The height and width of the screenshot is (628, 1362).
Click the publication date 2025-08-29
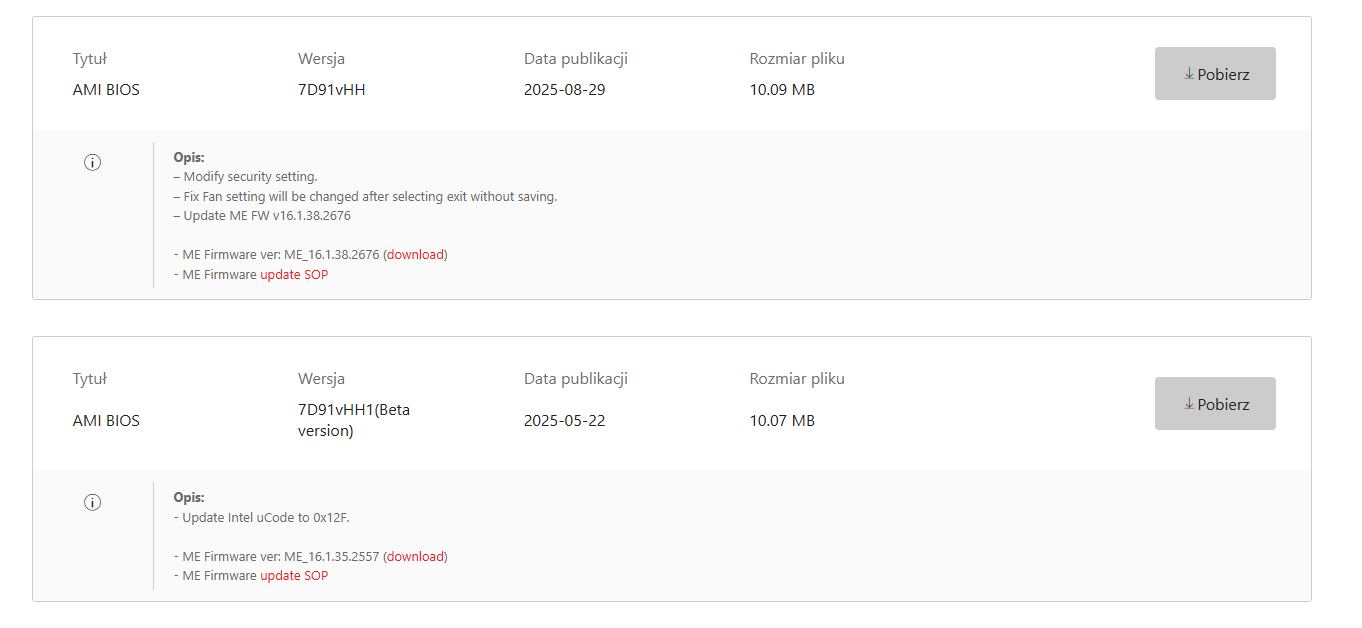coord(564,90)
